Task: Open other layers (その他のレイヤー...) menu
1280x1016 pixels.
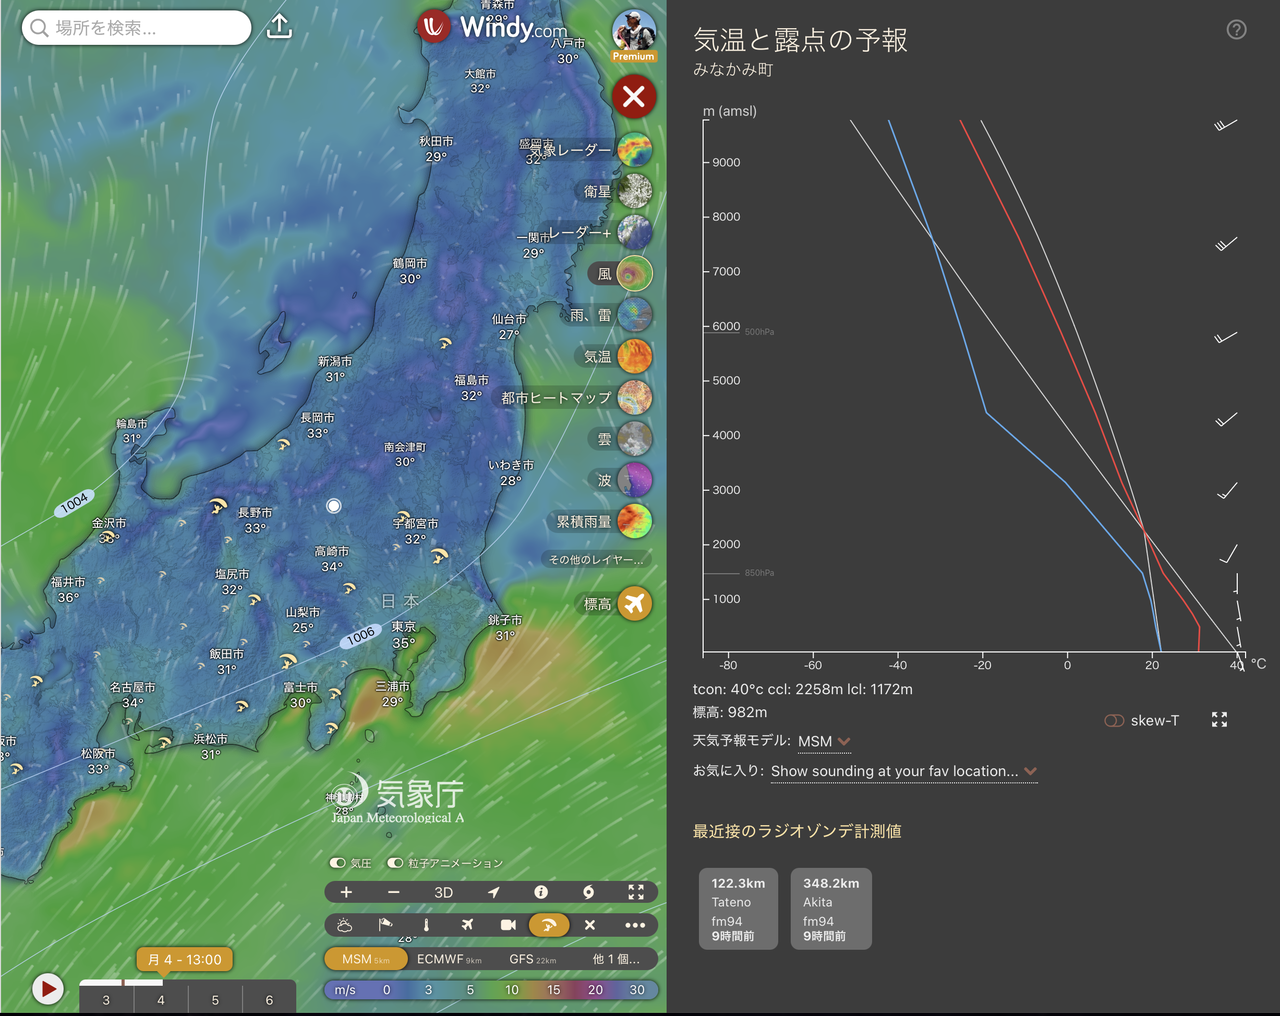Action: point(596,559)
